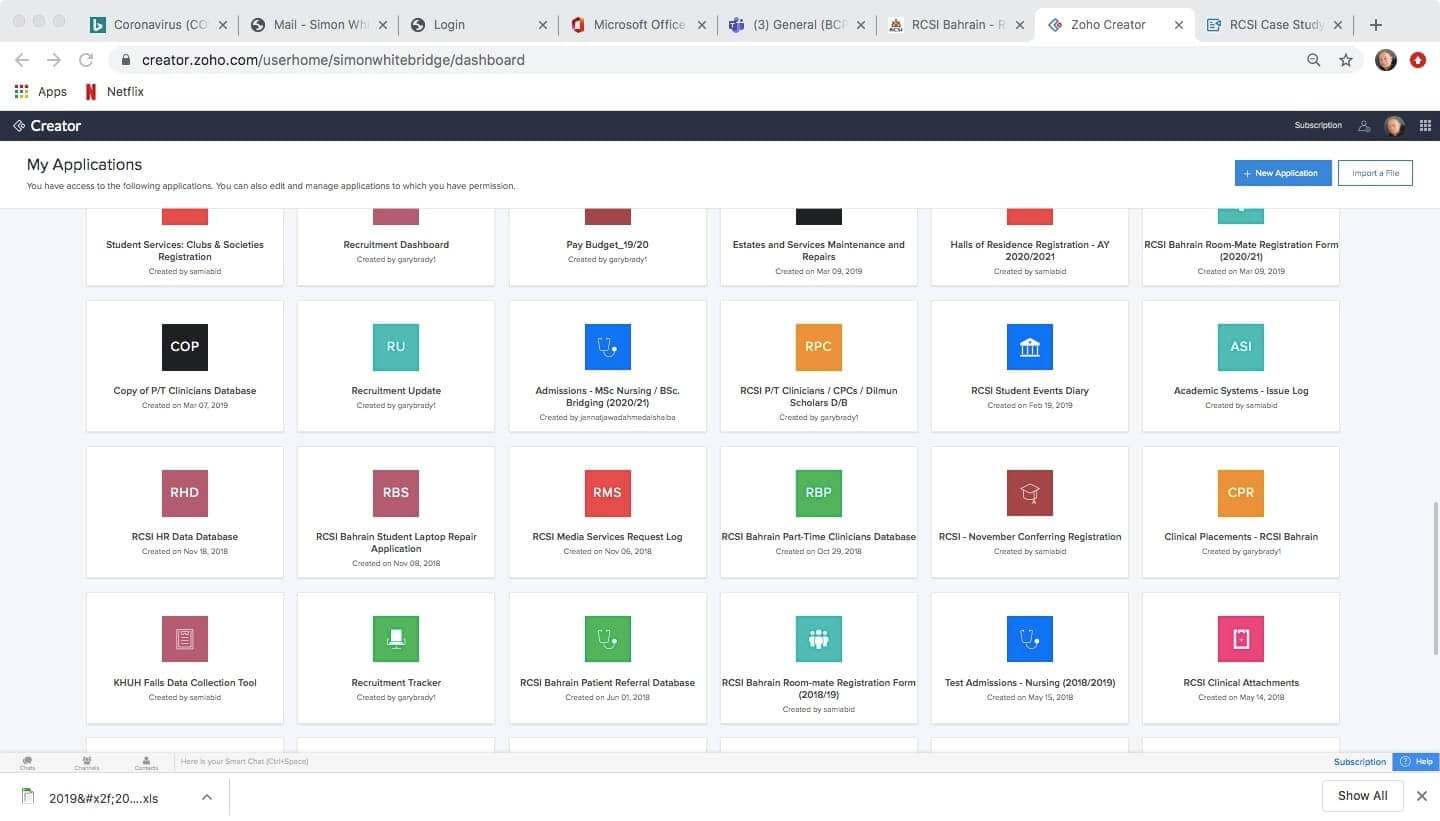Viewport: 1440px width, 821px height.
Task: Open the Apps bookmarks shortcut
Action: coord(41,92)
